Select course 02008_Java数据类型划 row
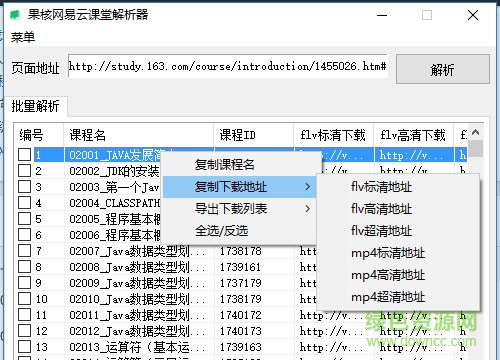This screenshot has height=360, width=500. [137, 267]
